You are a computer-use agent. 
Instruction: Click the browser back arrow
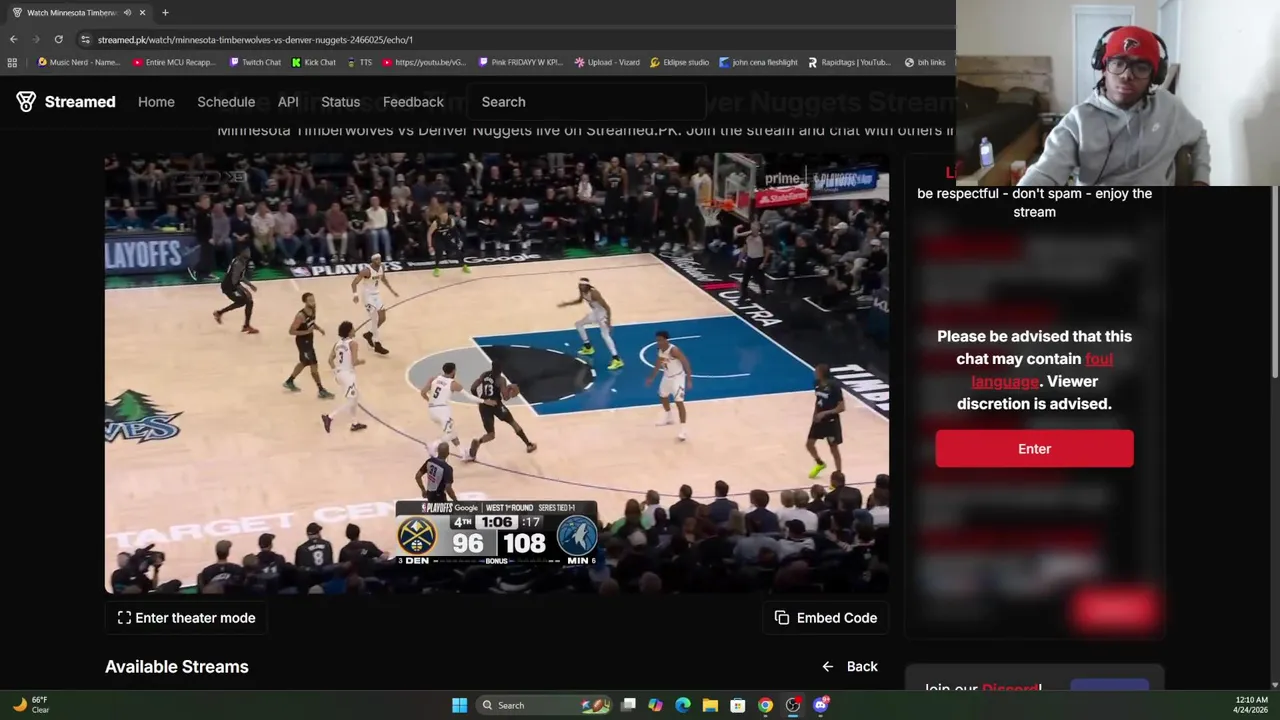pos(13,39)
